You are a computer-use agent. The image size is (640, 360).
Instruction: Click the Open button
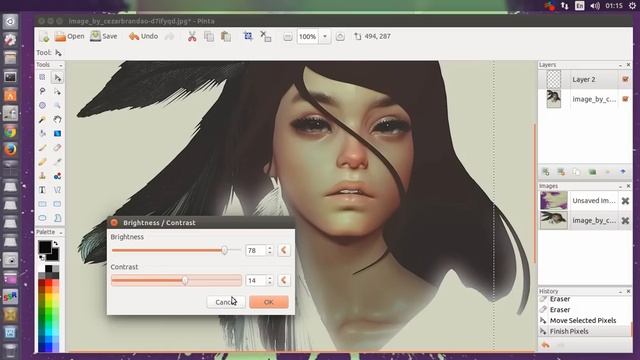click(69, 36)
